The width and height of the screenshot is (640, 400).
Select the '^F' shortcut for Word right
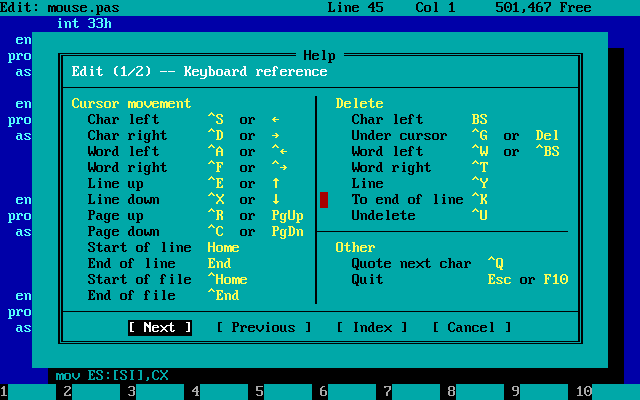coord(216,167)
